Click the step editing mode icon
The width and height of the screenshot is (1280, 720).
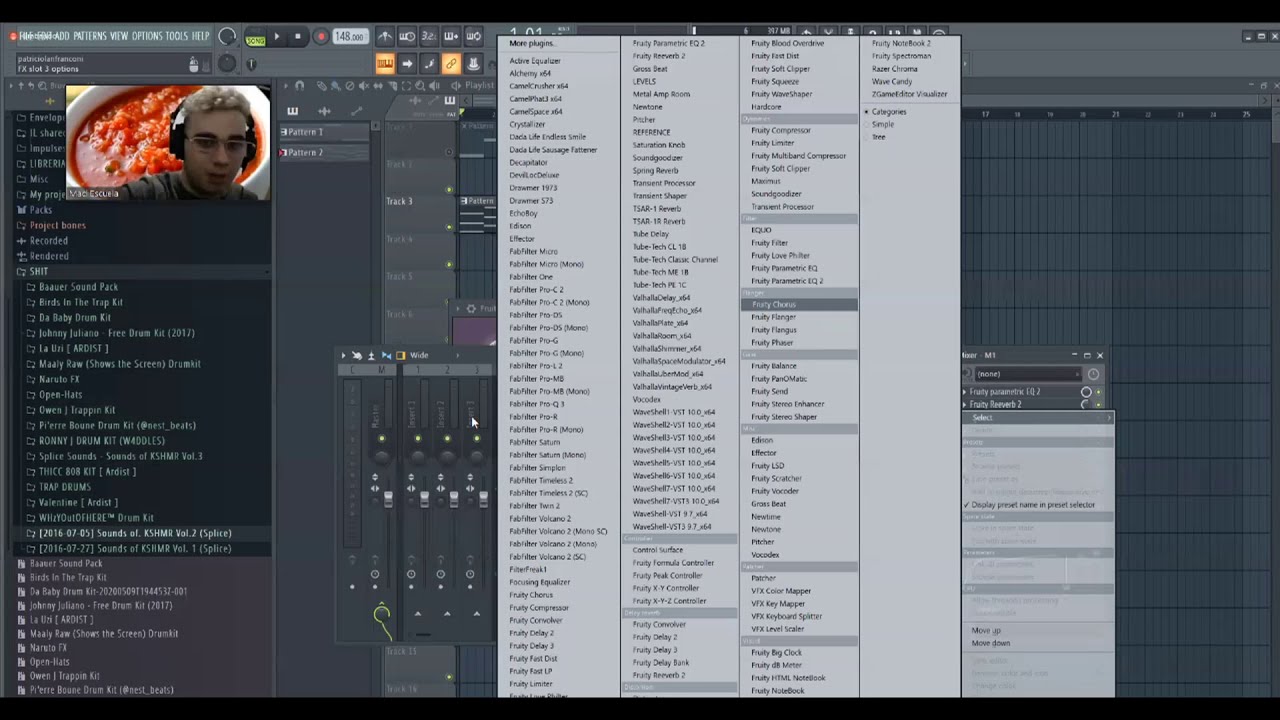(429, 64)
